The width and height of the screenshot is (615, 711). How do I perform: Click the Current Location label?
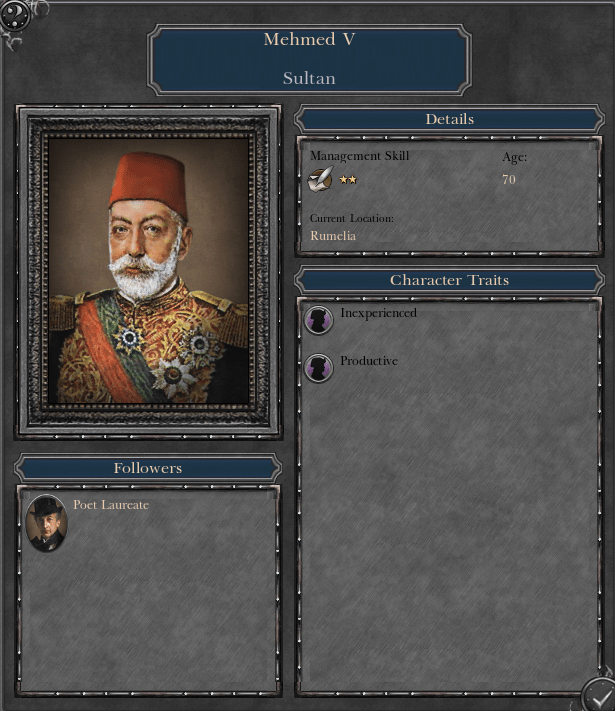click(x=352, y=218)
